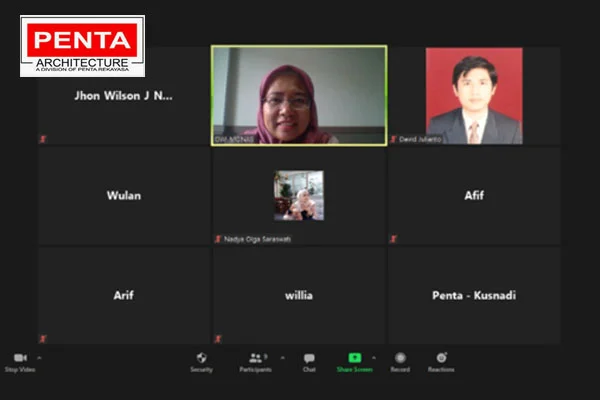This screenshot has width=600, height=400.
Task: Select the Penta - Kusnadi participant tile
Action: (x=474, y=296)
